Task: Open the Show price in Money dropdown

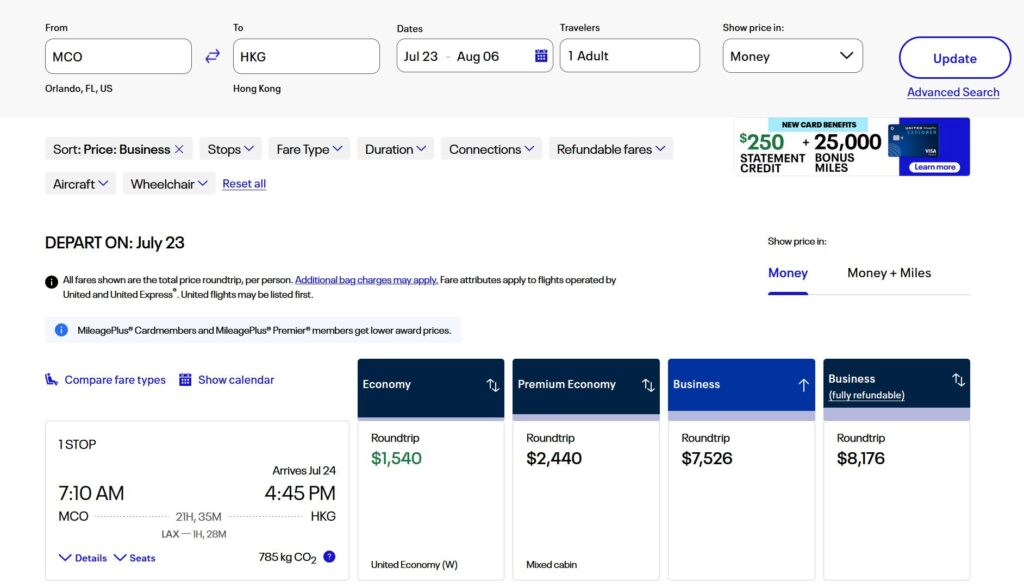Action: point(792,56)
